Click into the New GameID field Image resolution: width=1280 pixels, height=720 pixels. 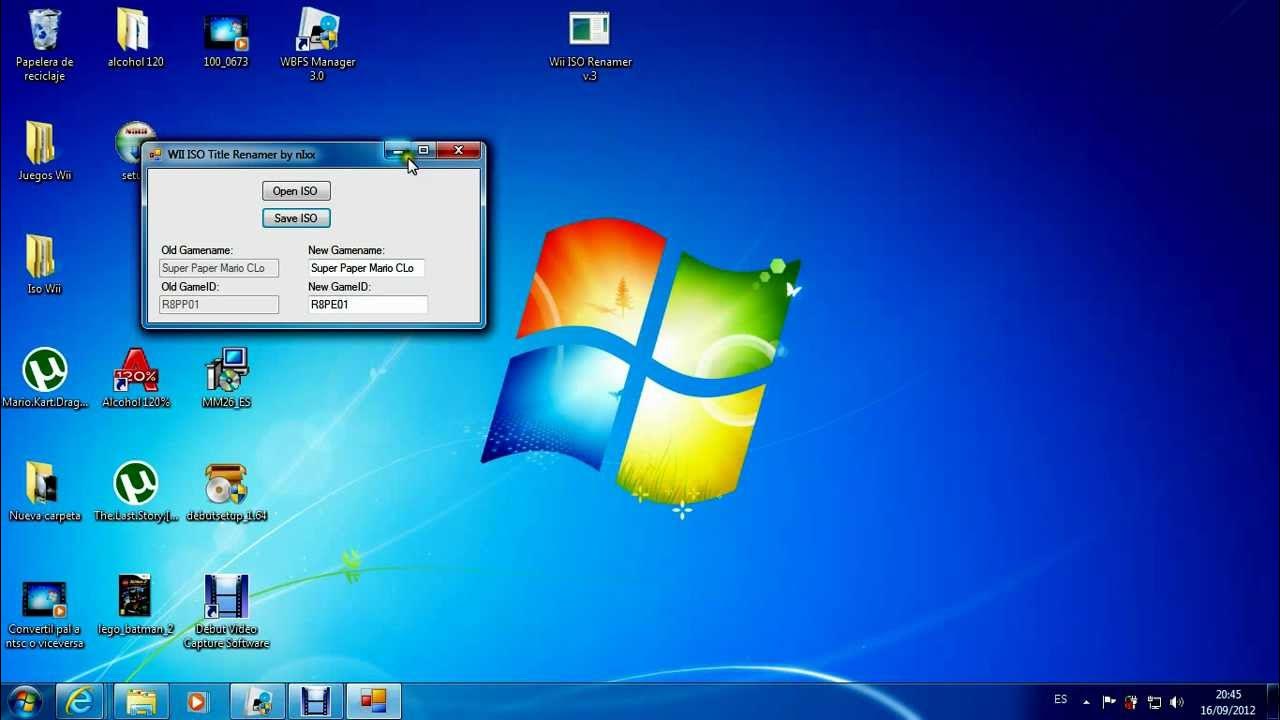(367, 304)
